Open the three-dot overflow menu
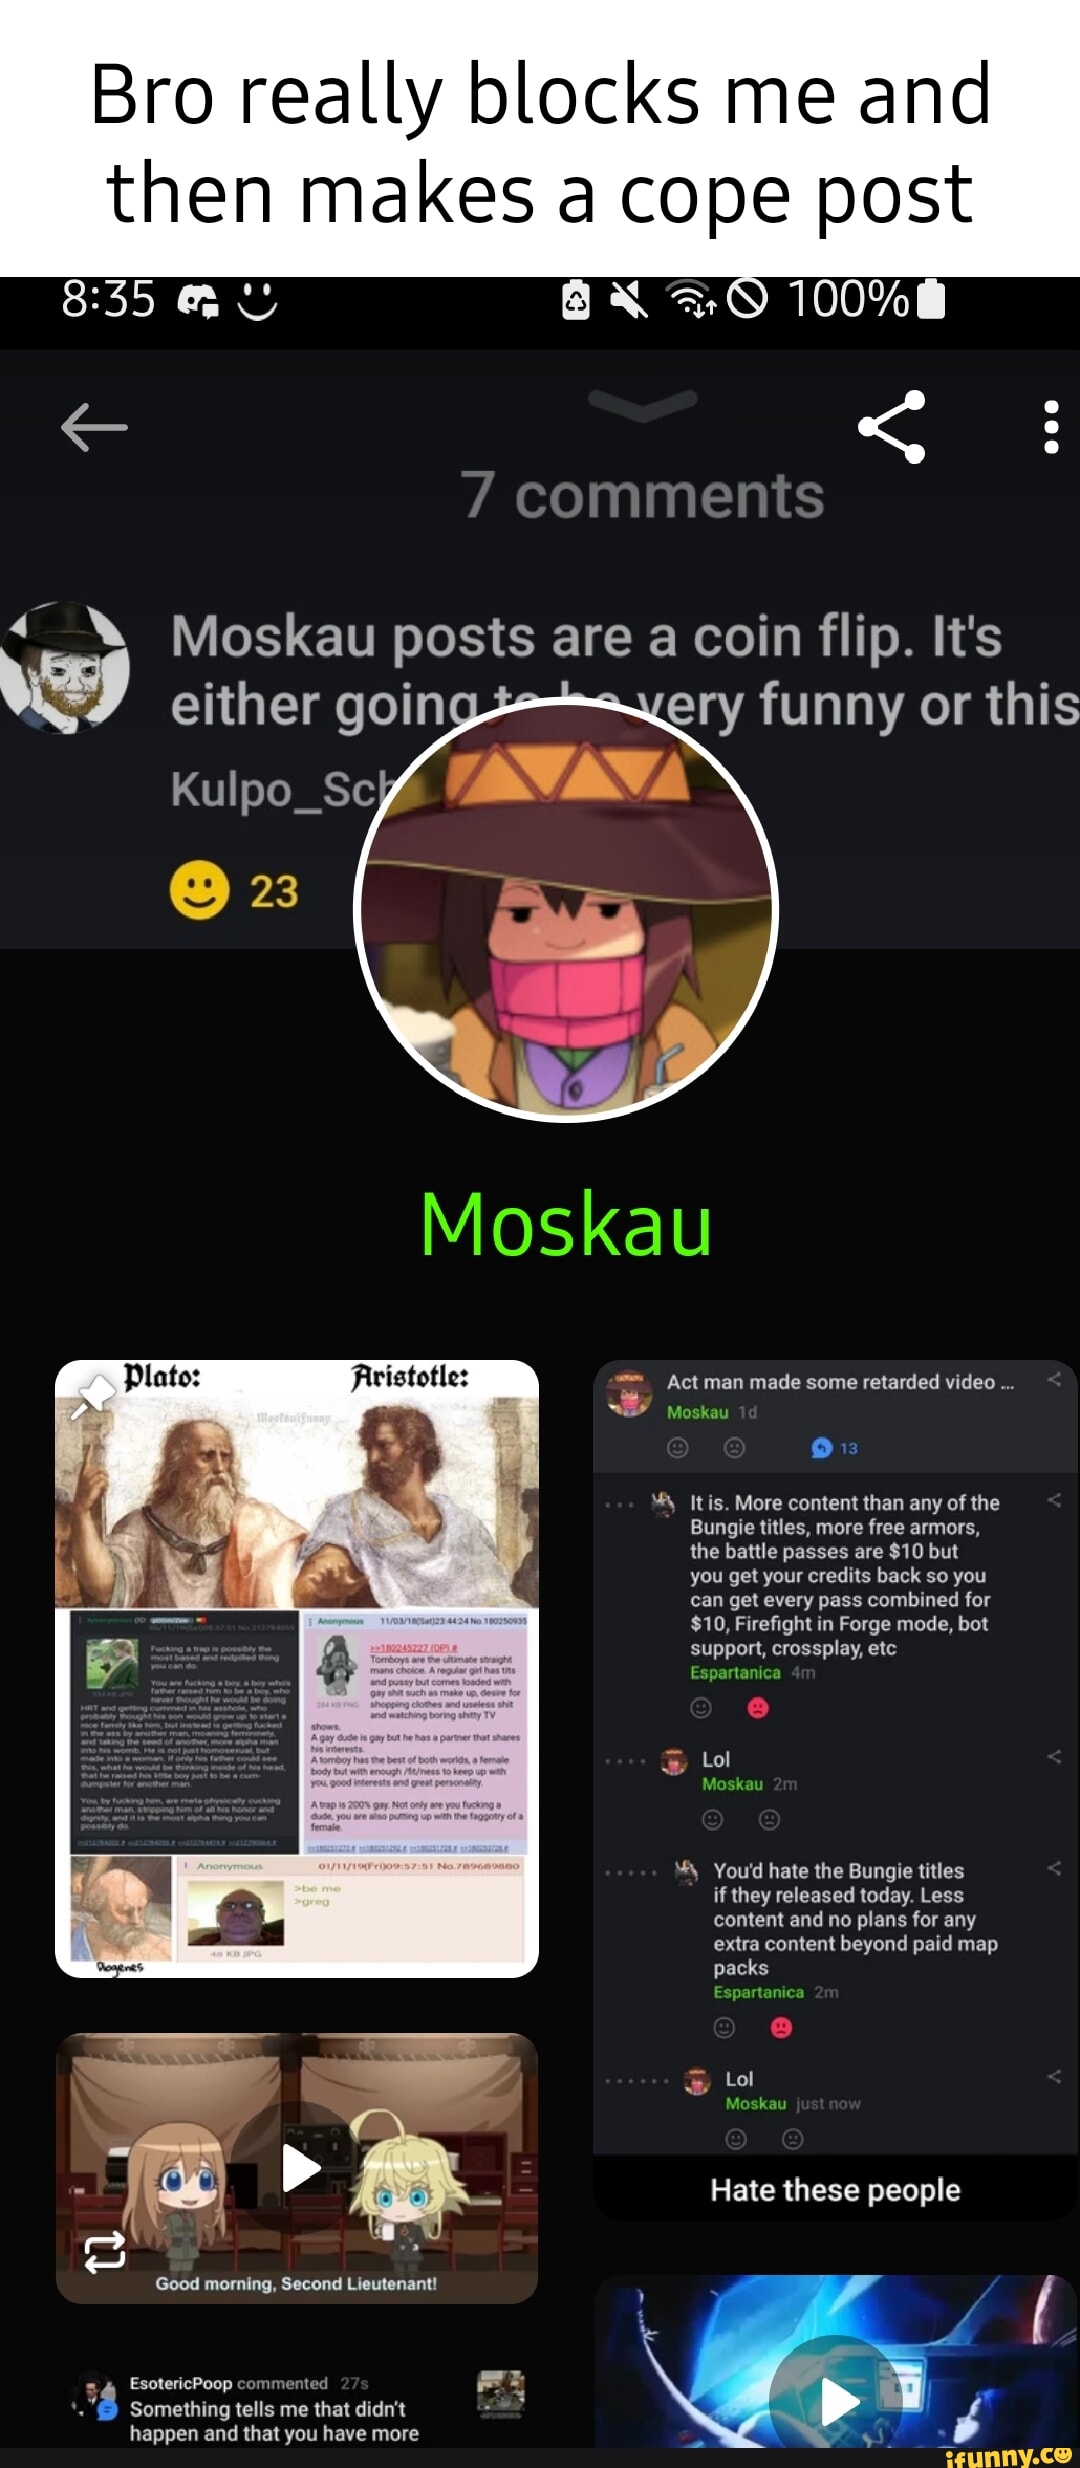Image resolution: width=1080 pixels, height=2468 pixels. (1050, 427)
